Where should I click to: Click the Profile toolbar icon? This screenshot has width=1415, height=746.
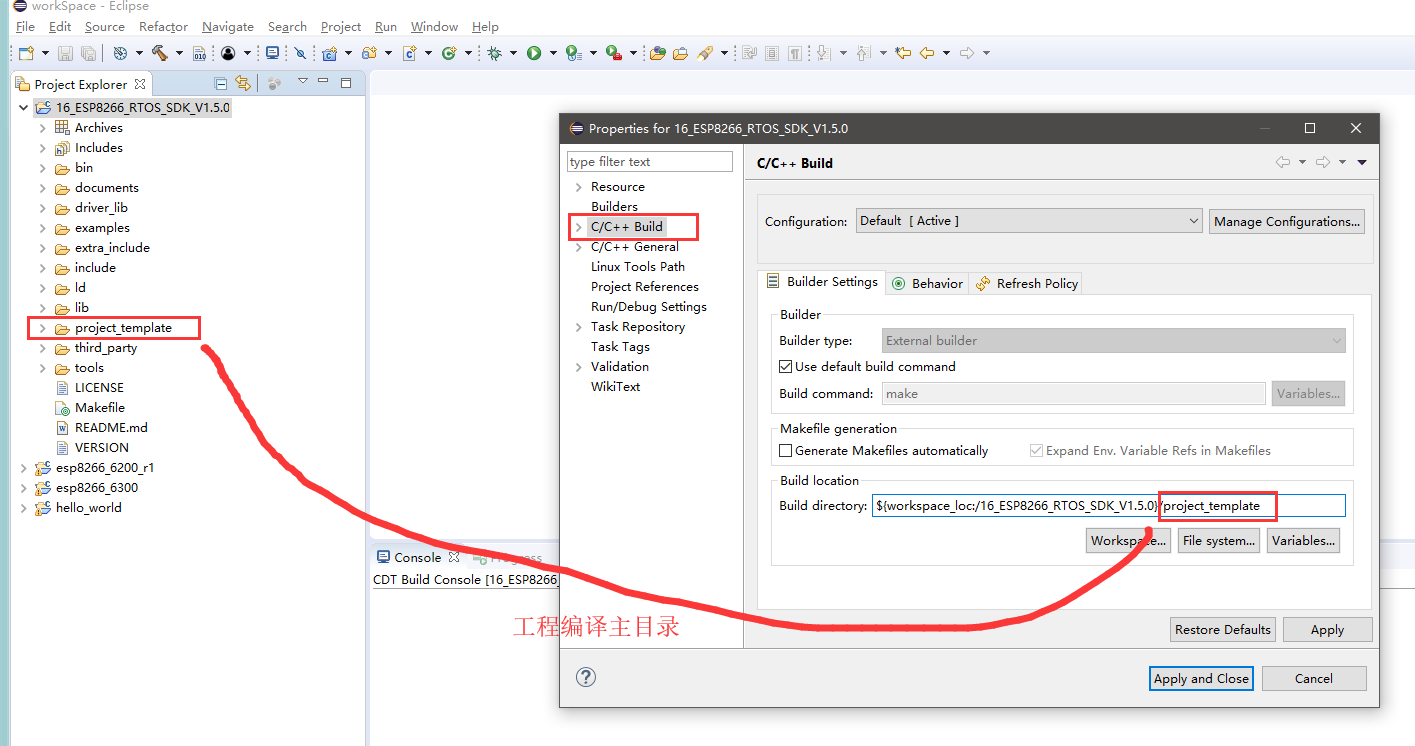[573, 53]
